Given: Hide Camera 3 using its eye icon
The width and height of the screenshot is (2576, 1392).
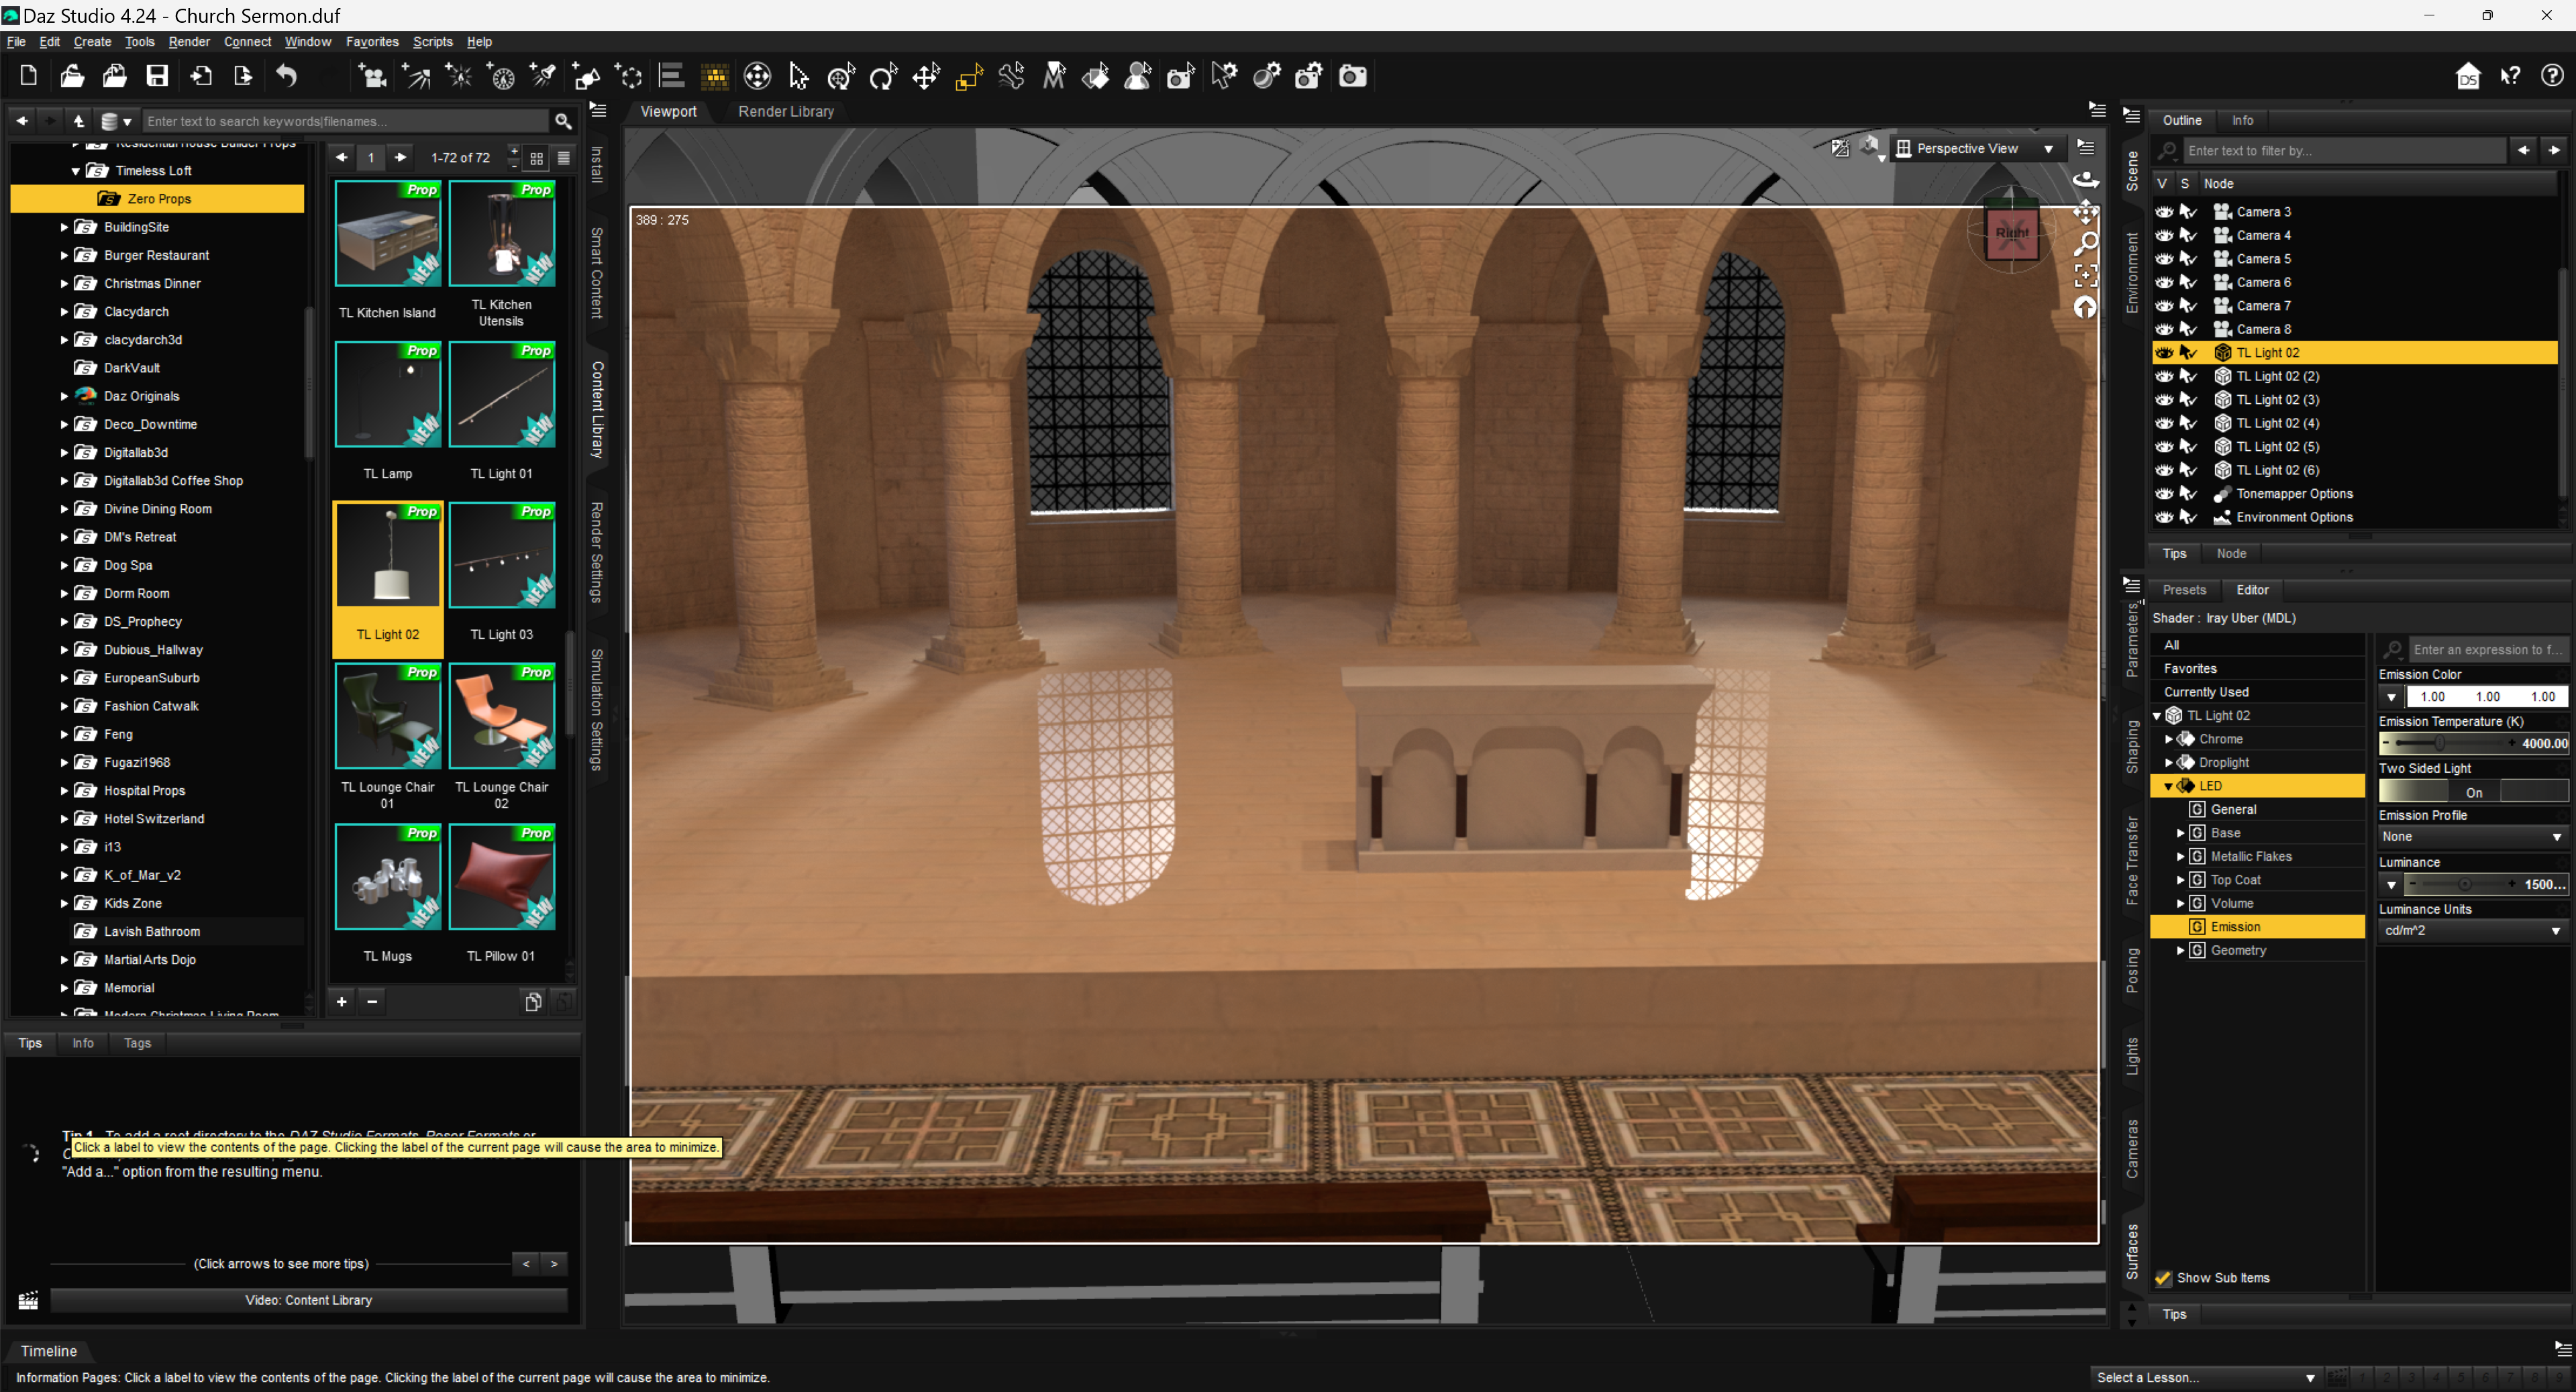Looking at the screenshot, I should point(2164,212).
